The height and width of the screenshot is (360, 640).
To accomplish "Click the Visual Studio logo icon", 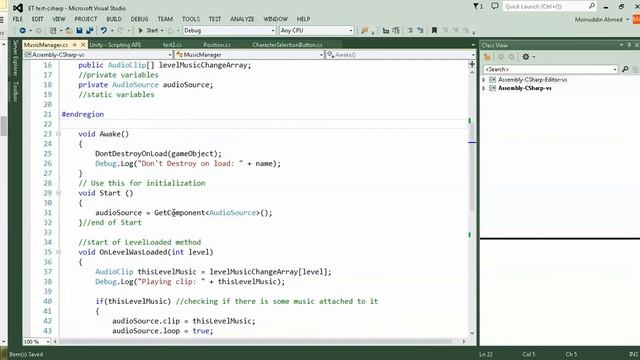I will click(x=18, y=8).
